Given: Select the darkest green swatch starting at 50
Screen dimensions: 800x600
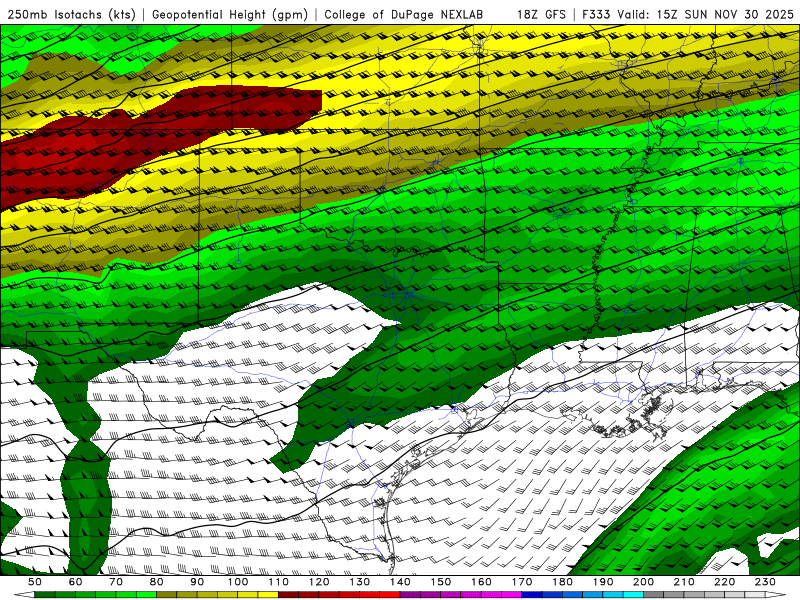Looking at the screenshot, I should 44,595.
